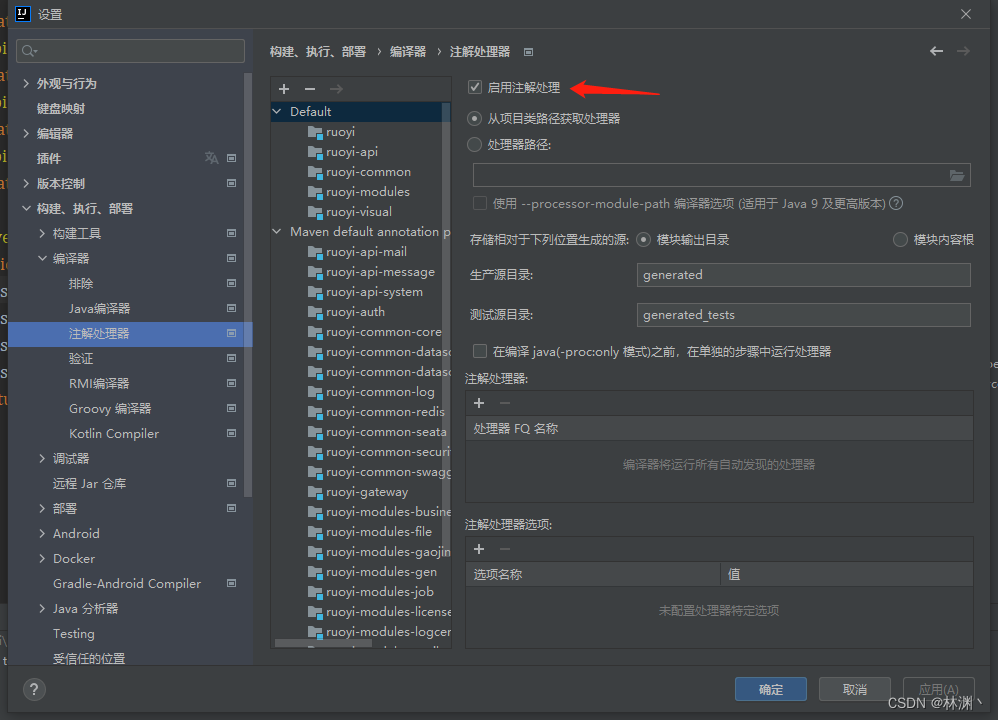Click the 测试源目录 generated_tests field
Image resolution: width=998 pixels, height=720 pixels.
[x=803, y=315]
